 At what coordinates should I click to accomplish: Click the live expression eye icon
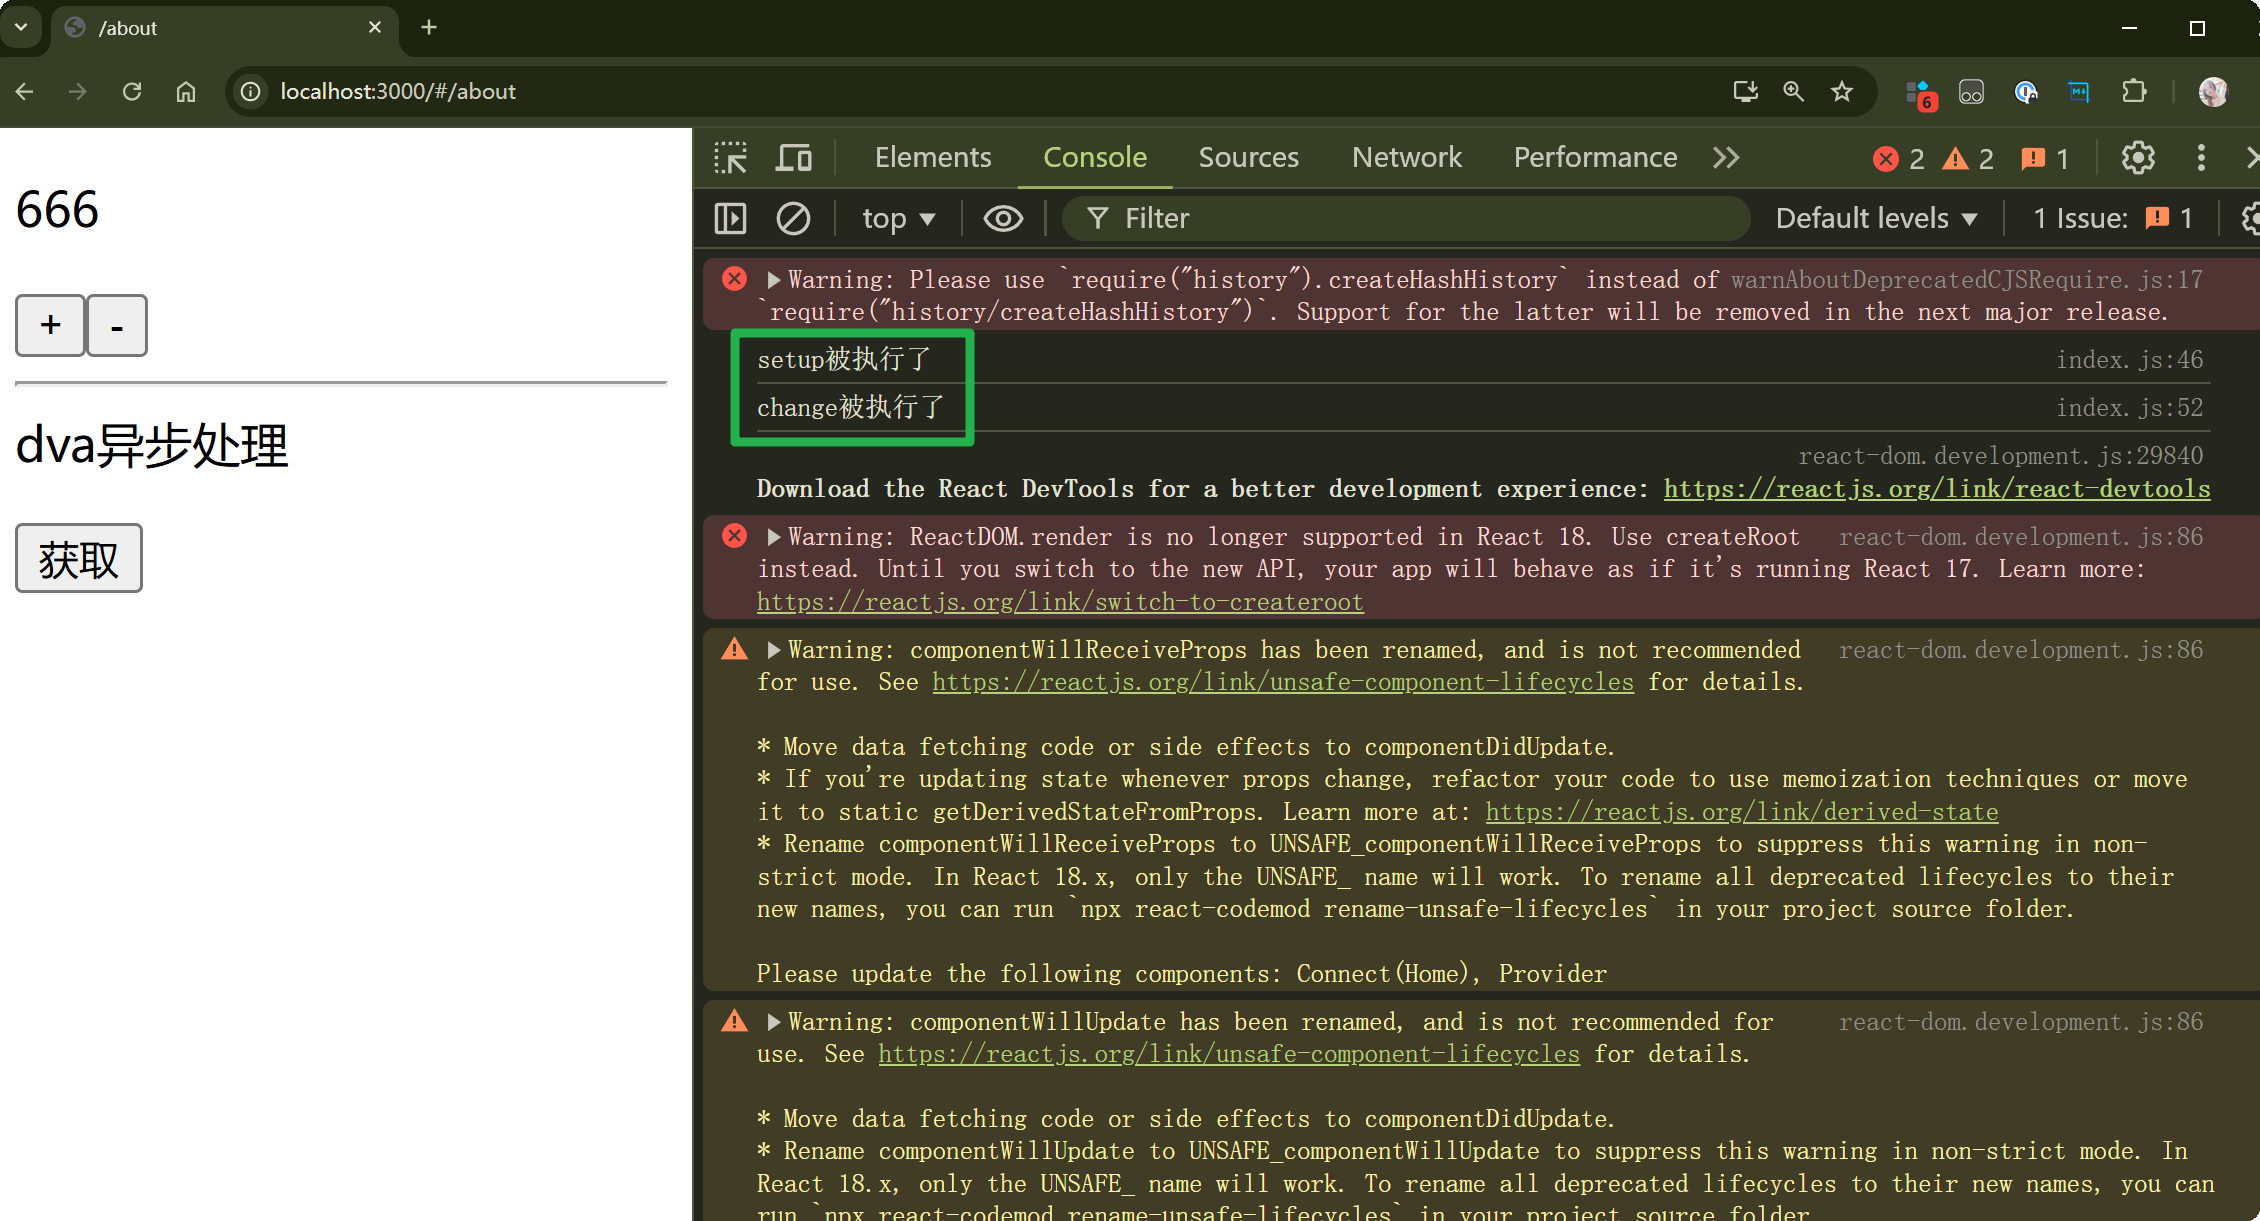(x=1003, y=218)
